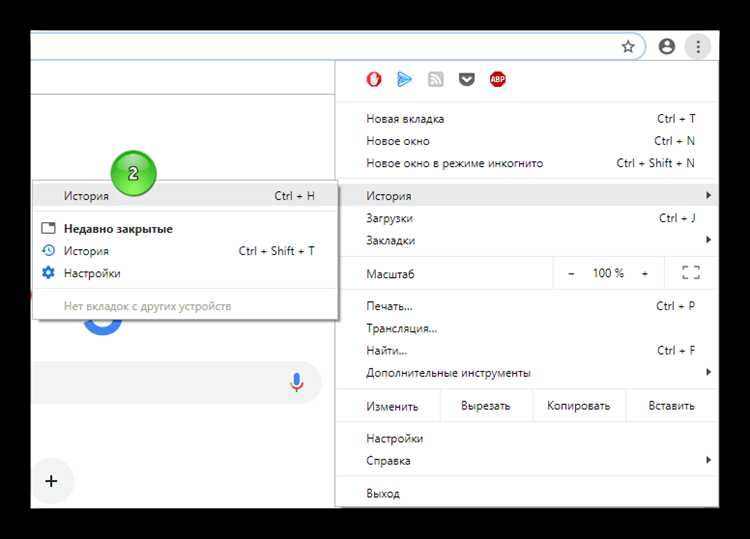Viewport: 750px width, 539px height.
Task: Open История with Ctrl+H in submenu
Action: [186, 196]
